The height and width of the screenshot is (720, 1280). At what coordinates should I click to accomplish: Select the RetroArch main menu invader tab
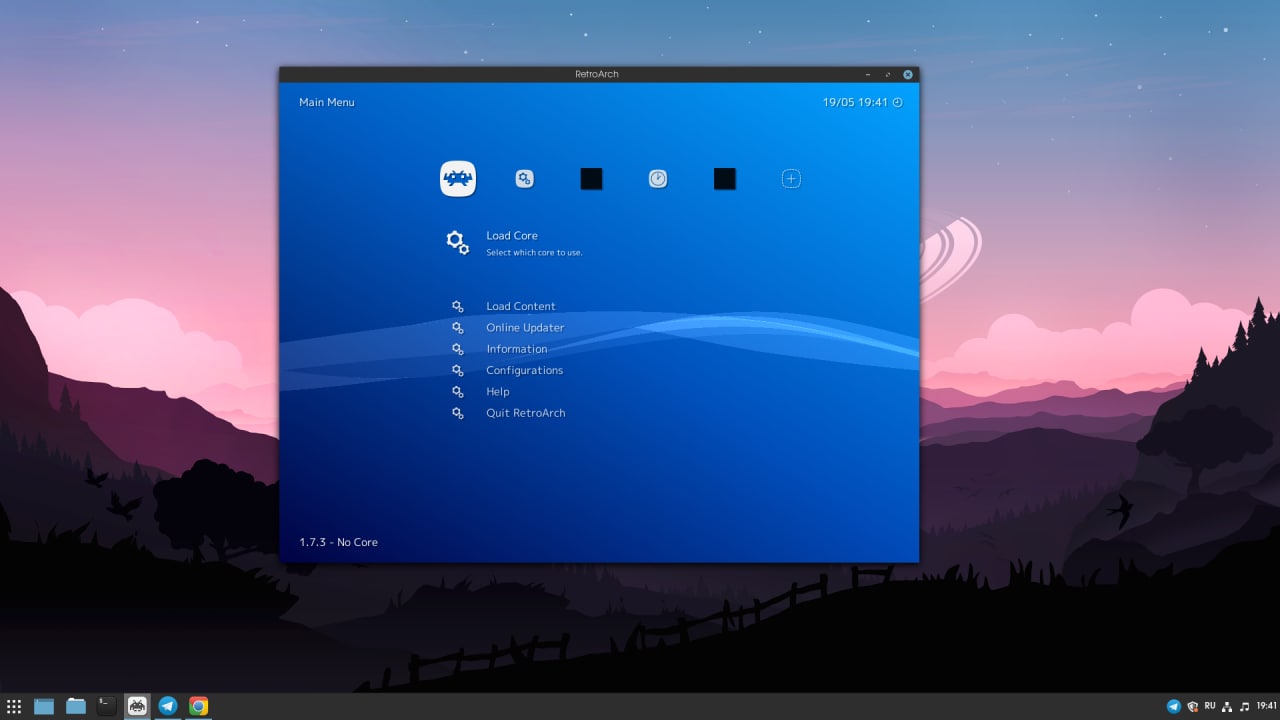point(458,179)
